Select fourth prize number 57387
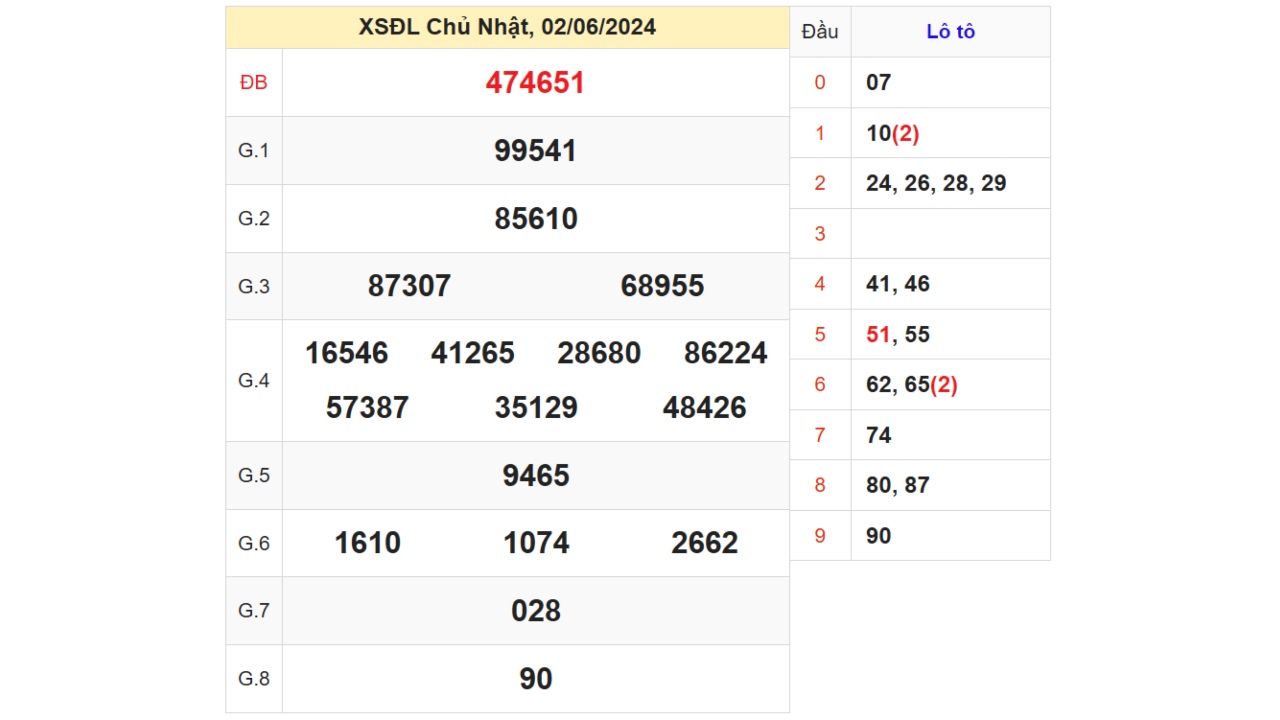 (367, 408)
